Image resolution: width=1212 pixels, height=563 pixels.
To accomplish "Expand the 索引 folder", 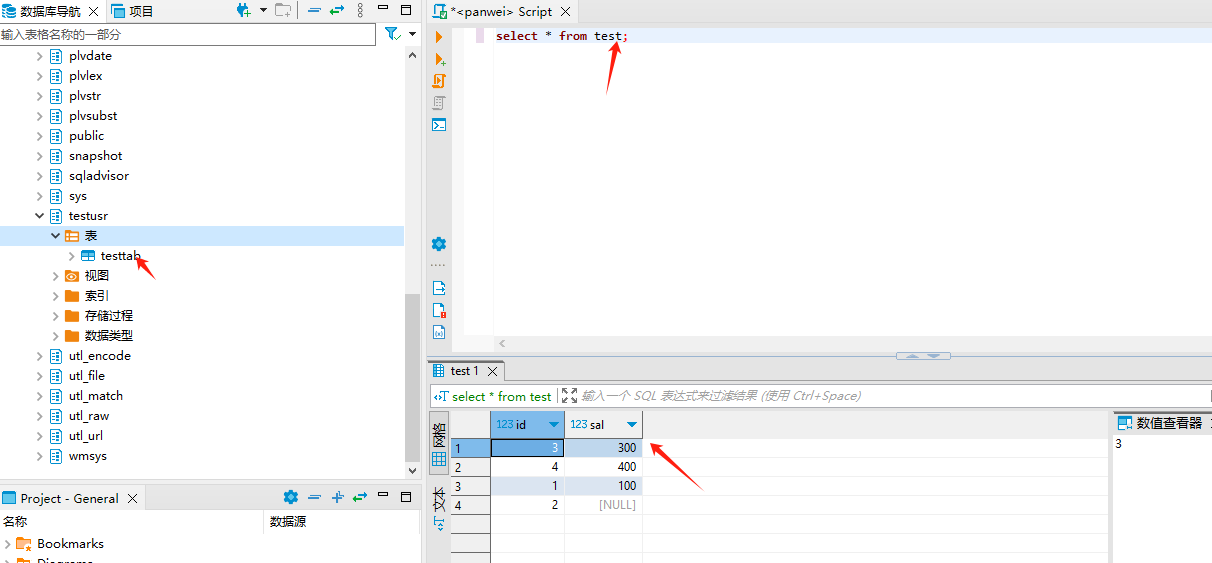I will pos(56,296).
